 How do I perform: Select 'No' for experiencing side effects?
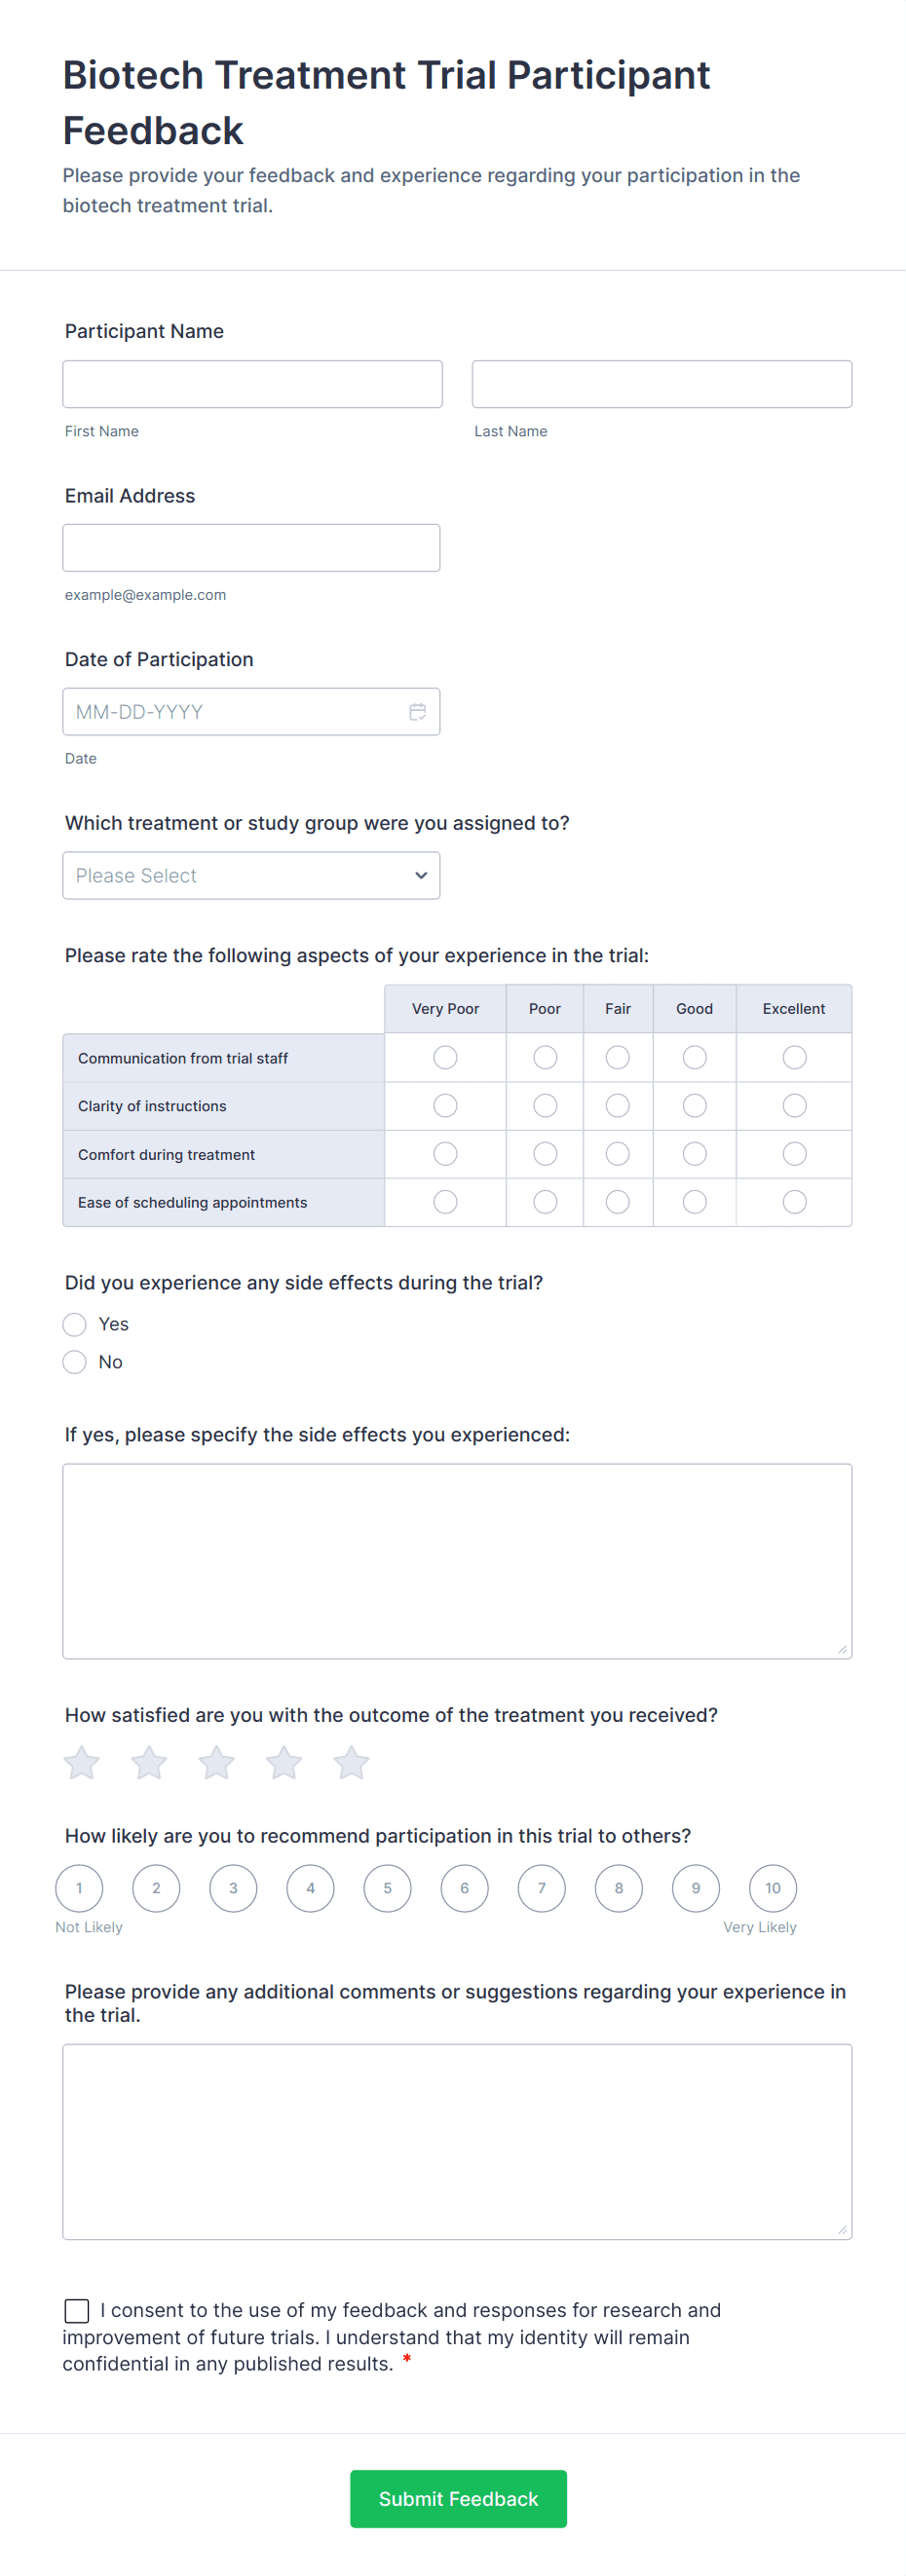(x=74, y=1362)
